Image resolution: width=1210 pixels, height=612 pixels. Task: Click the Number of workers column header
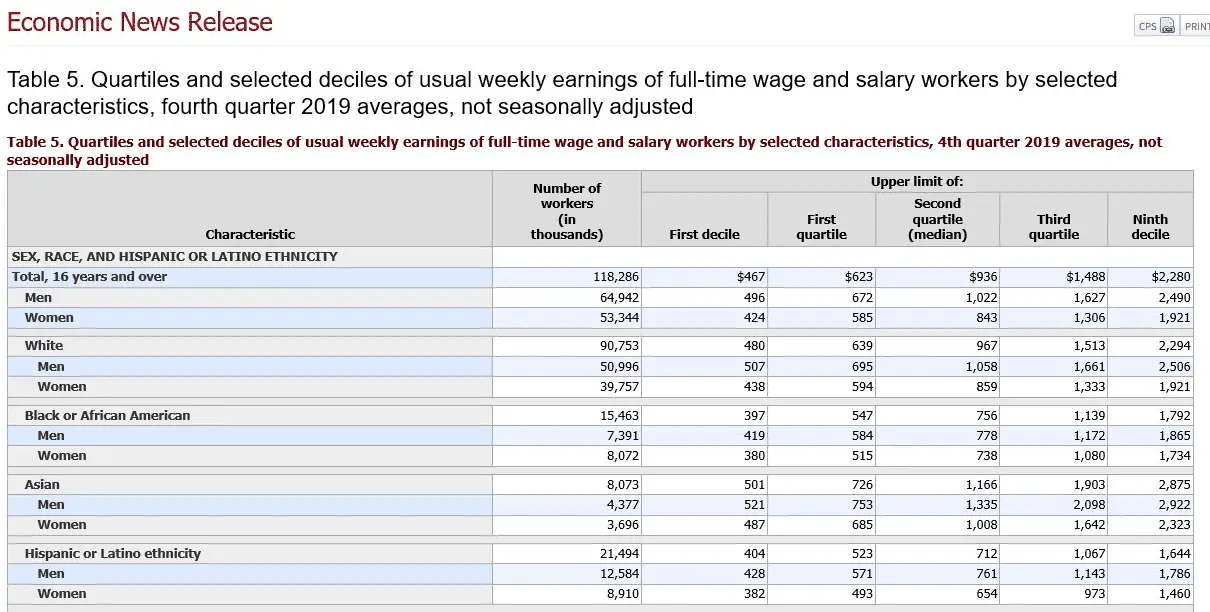[x=567, y=211]
